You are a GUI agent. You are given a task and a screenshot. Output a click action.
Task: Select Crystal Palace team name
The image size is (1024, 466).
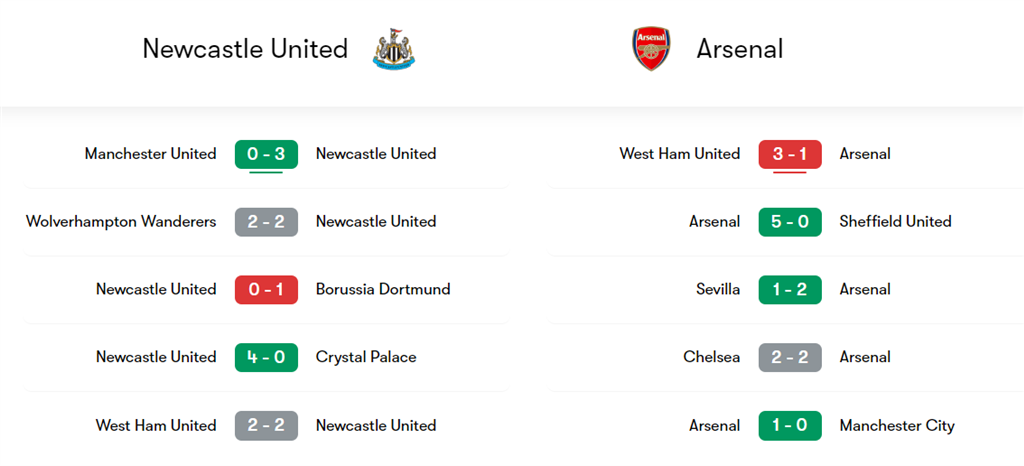[x=366, y=357]
